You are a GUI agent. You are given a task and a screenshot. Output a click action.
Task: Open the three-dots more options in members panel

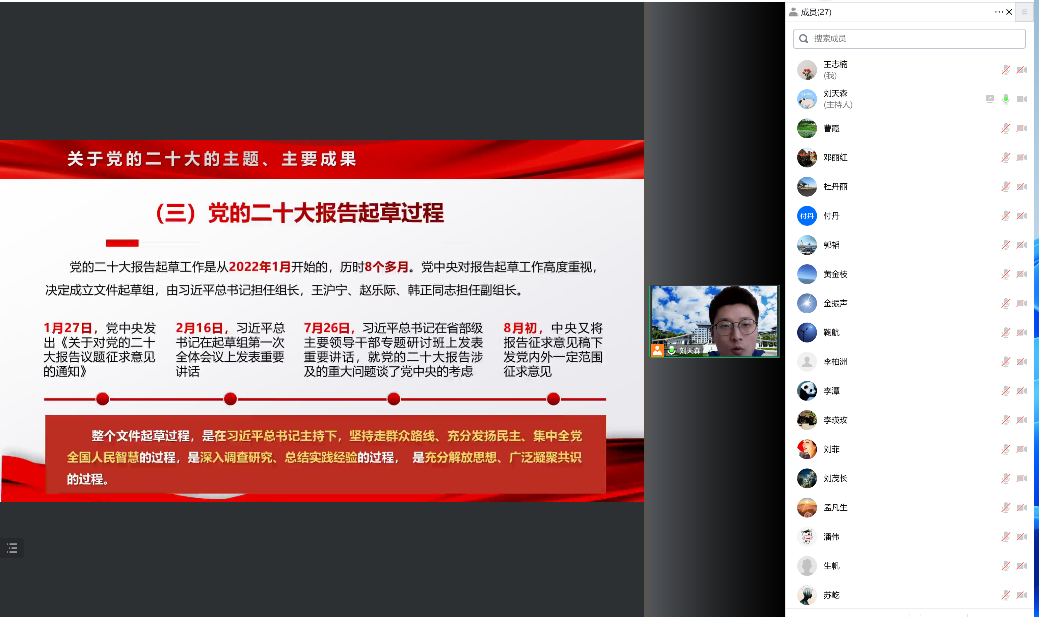[x=998, y=12]
